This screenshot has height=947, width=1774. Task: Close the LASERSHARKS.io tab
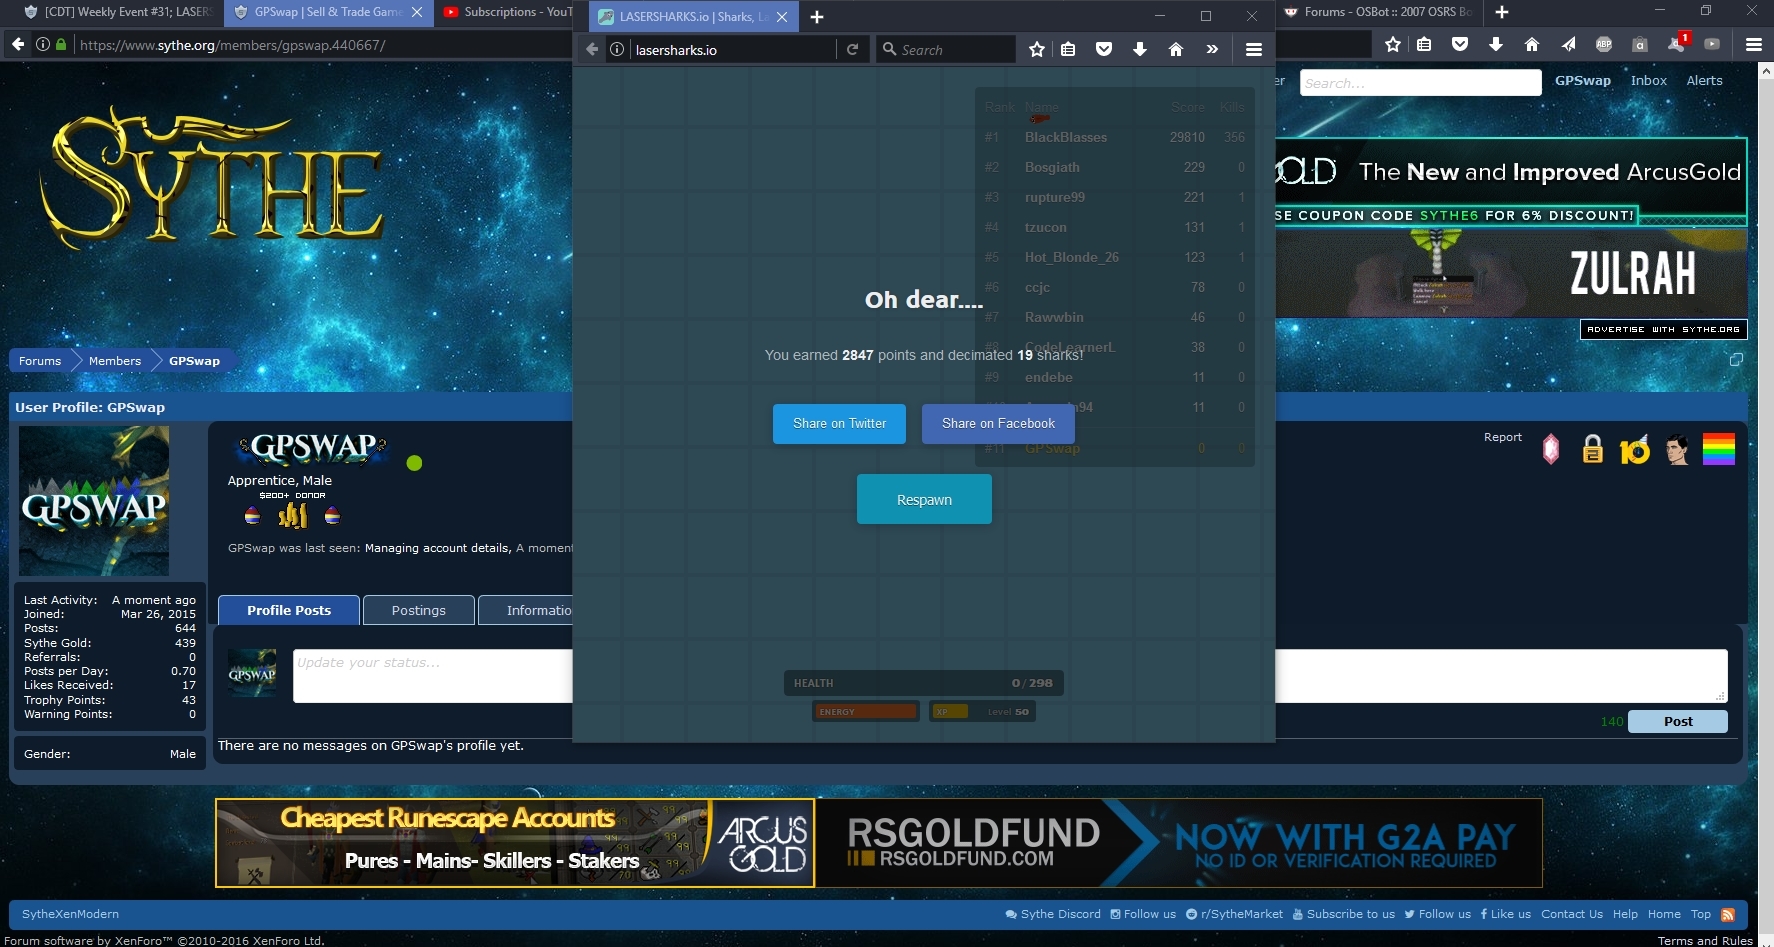[782, 16]
